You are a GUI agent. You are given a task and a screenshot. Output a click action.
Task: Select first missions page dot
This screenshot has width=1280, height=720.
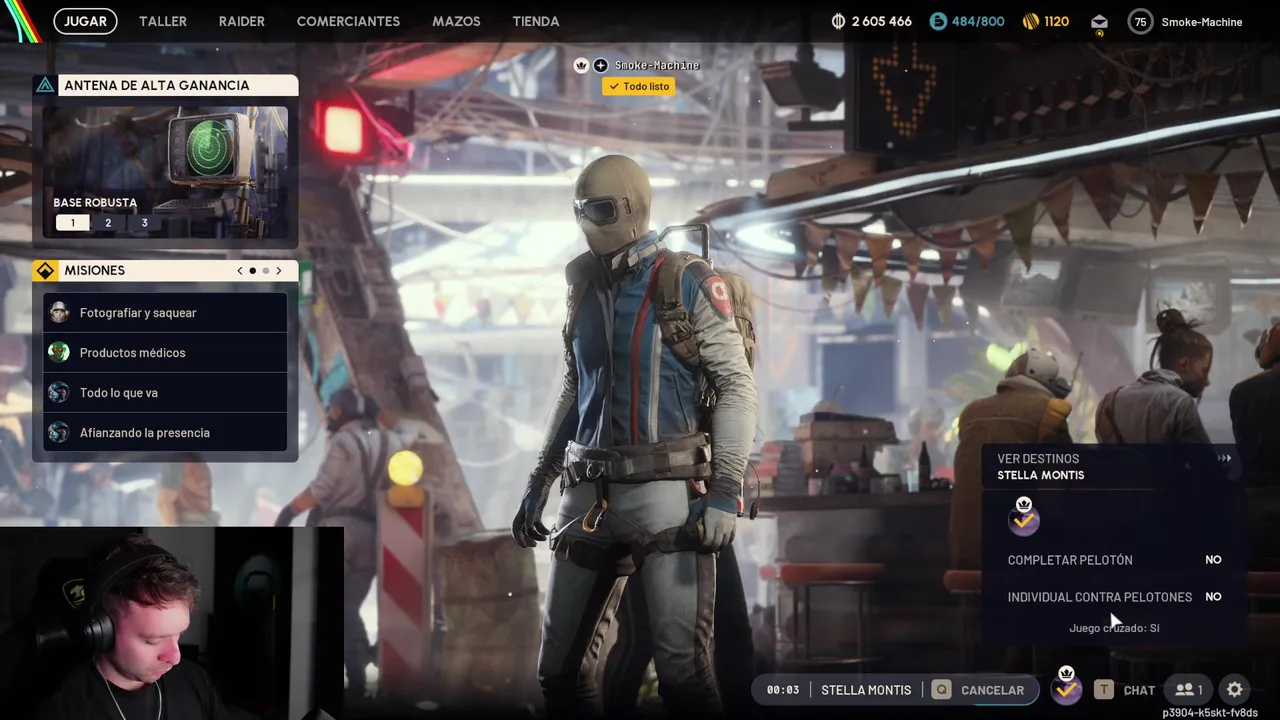tap(253, 271)
